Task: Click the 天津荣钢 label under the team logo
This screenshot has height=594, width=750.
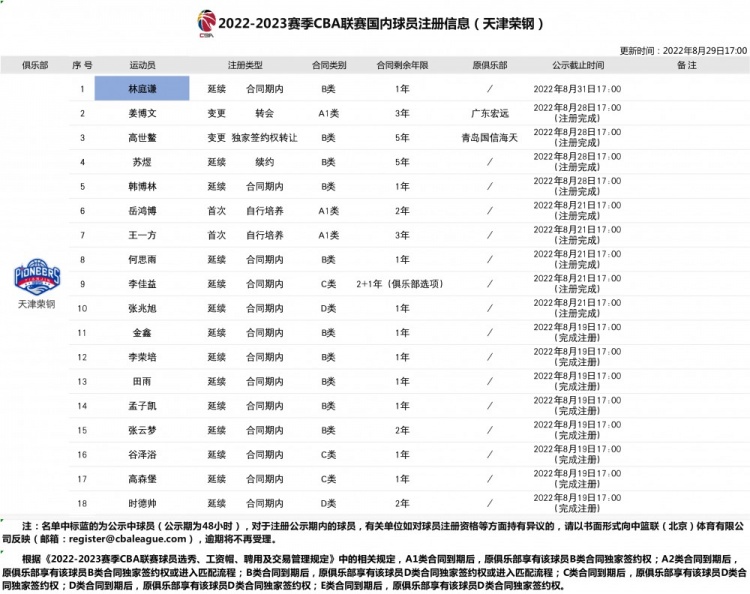Action: [x=37, y=304]
